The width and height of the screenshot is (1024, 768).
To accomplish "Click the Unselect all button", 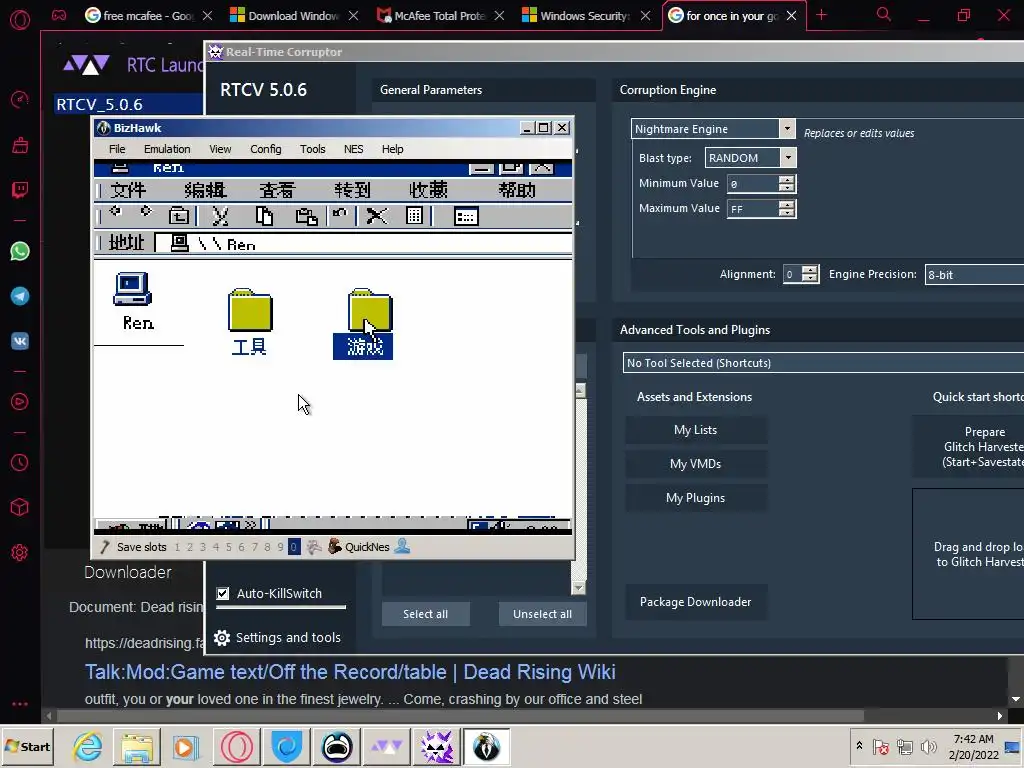I will [x=542, y=614].
